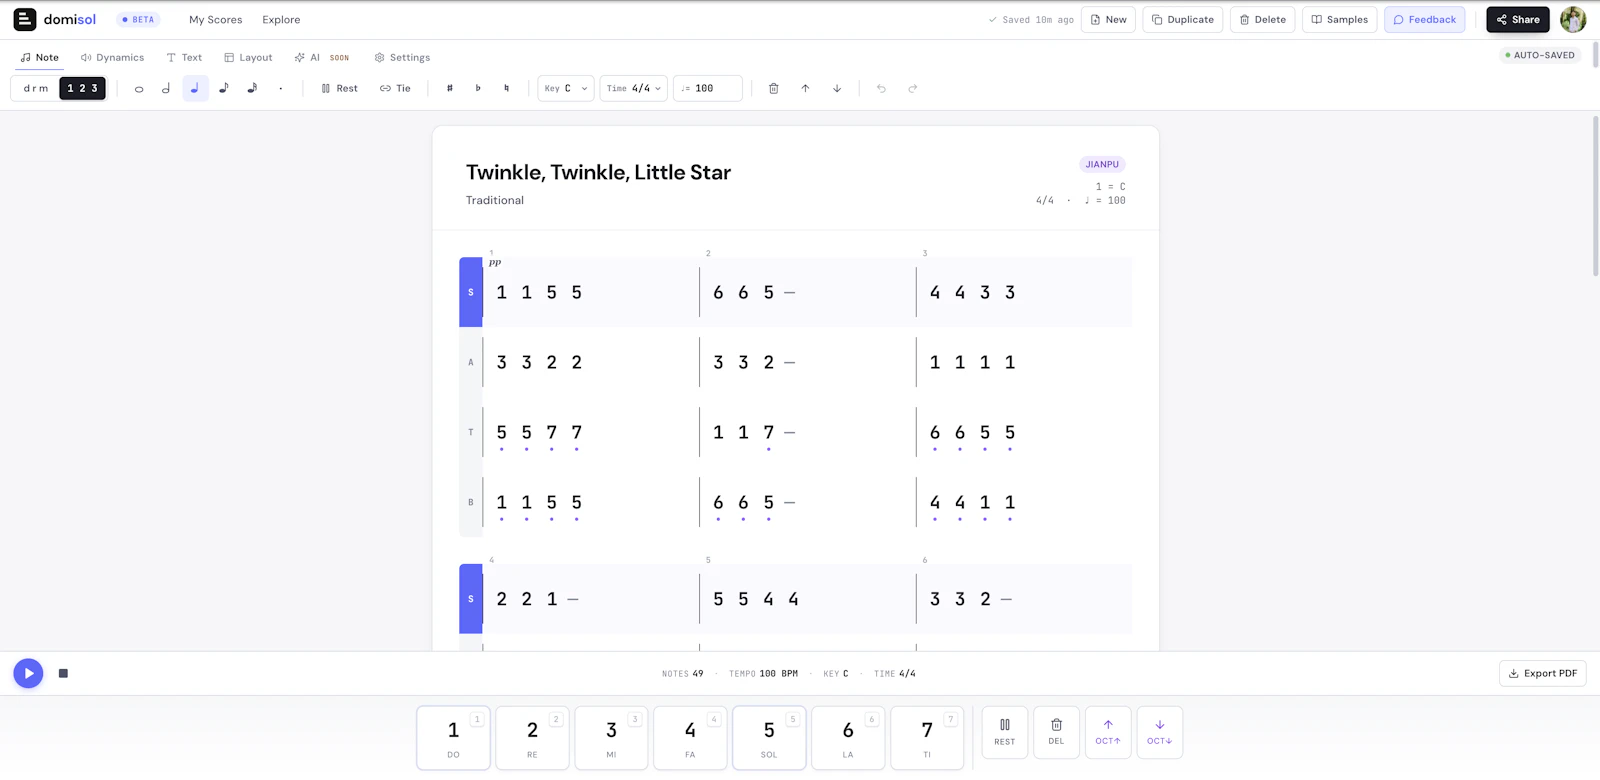Click the title Twinkle, Twinkle, Little Star
Image resolution: width=1600 pixels, height=780 pixels.
(598, 172)
